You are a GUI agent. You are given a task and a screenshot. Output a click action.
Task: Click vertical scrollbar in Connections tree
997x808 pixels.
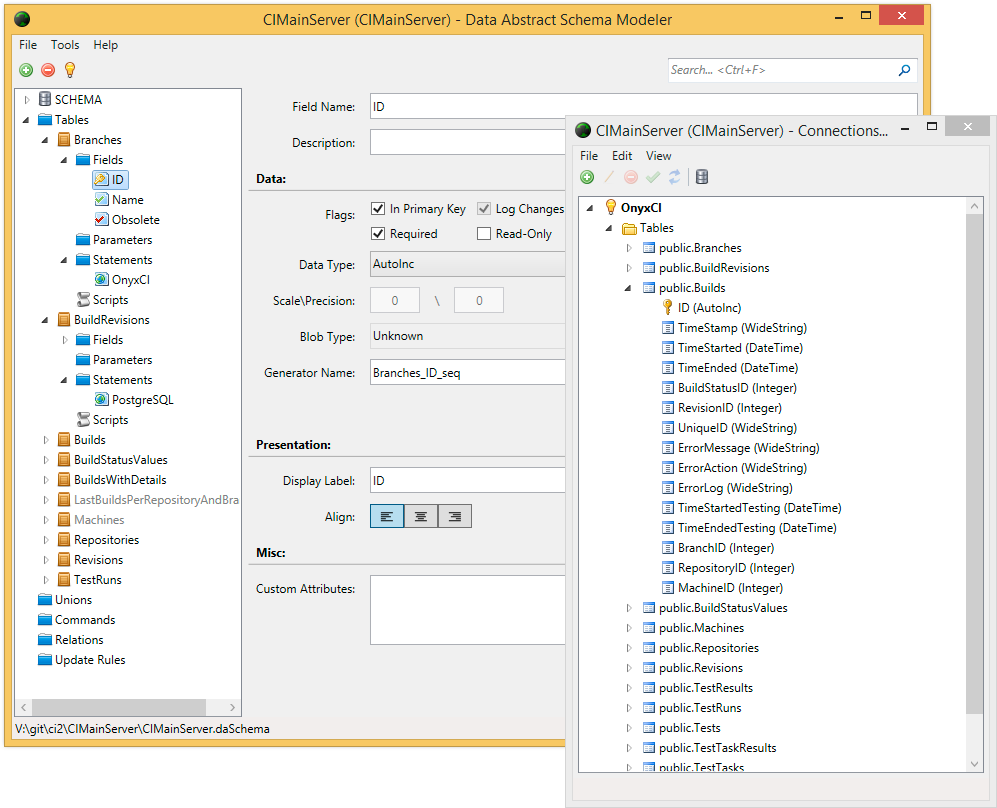[x=974, y=463]
